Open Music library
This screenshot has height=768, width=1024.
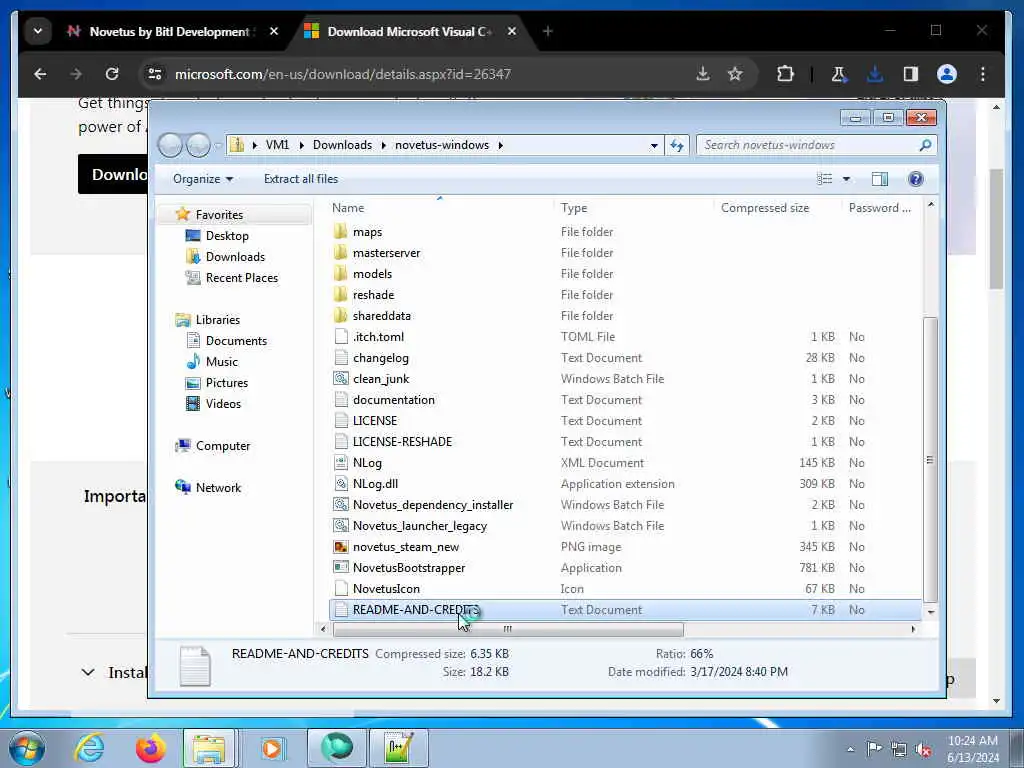pos(221,362)
